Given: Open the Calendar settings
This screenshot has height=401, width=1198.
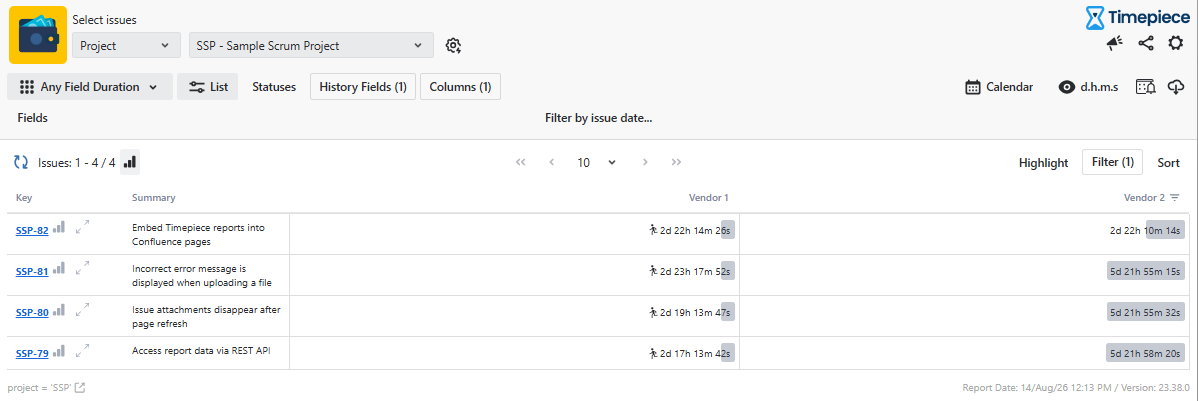Looking at the screenshot, I should point(999,87).
